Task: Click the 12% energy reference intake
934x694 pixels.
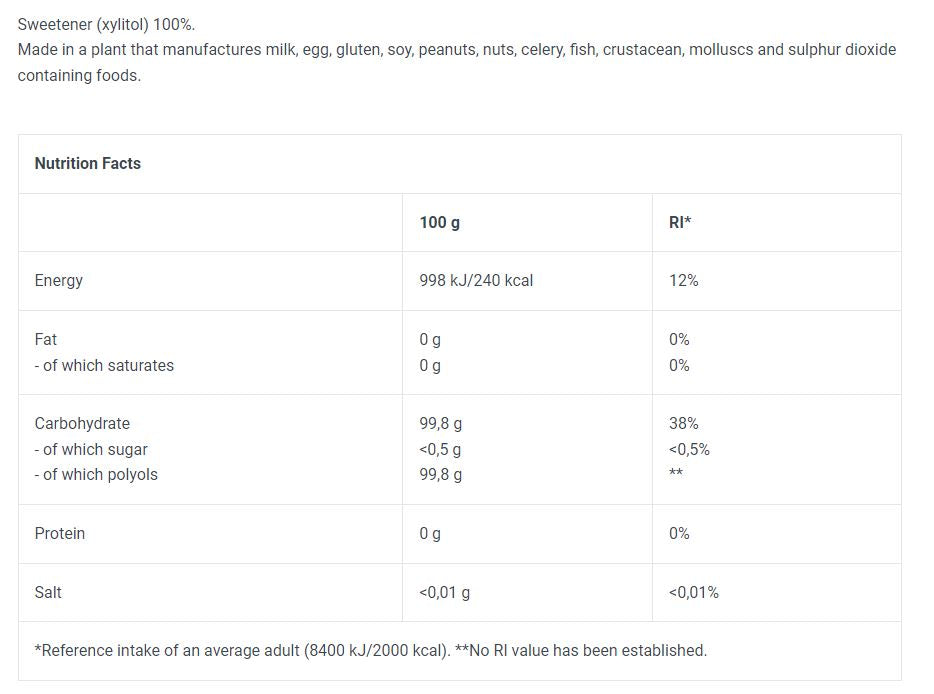Action: 684,280
